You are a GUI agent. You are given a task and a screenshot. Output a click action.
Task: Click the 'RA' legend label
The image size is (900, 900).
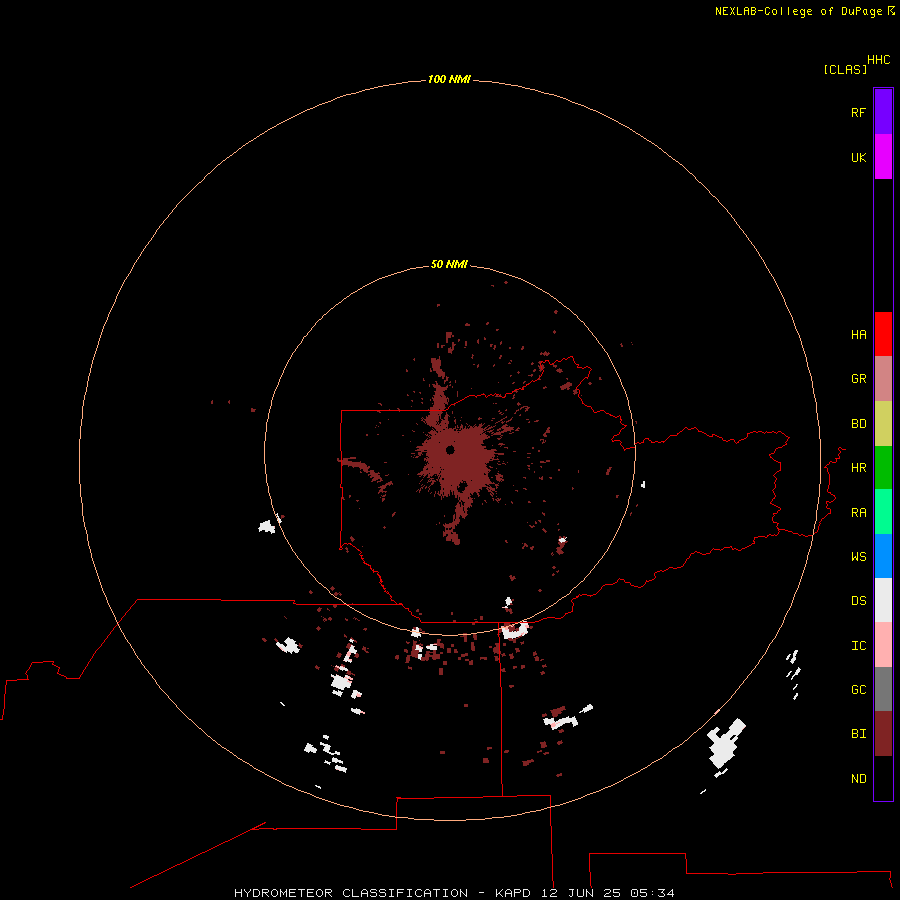click(858, 513)
